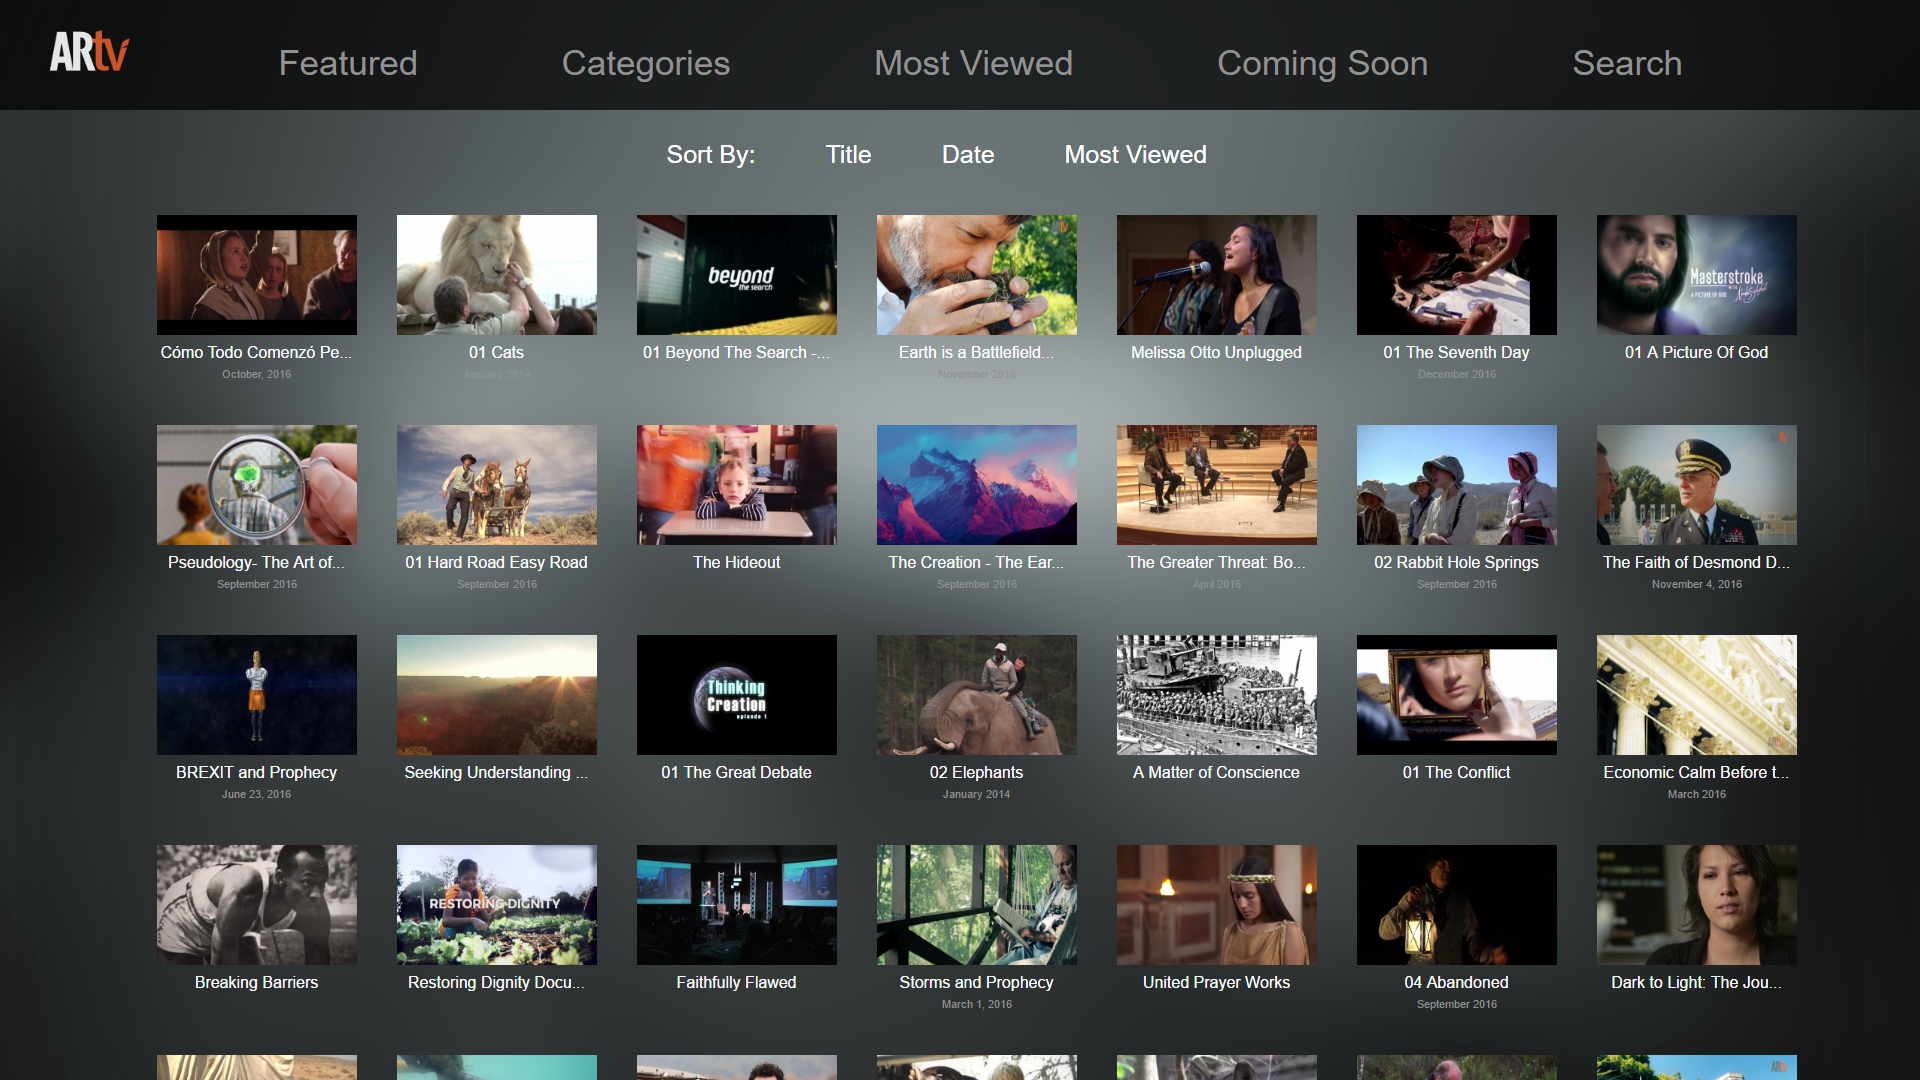Viewport: 1920px width, 1080px height.
Task: Open the Categories menu
Action: [646, 63]
